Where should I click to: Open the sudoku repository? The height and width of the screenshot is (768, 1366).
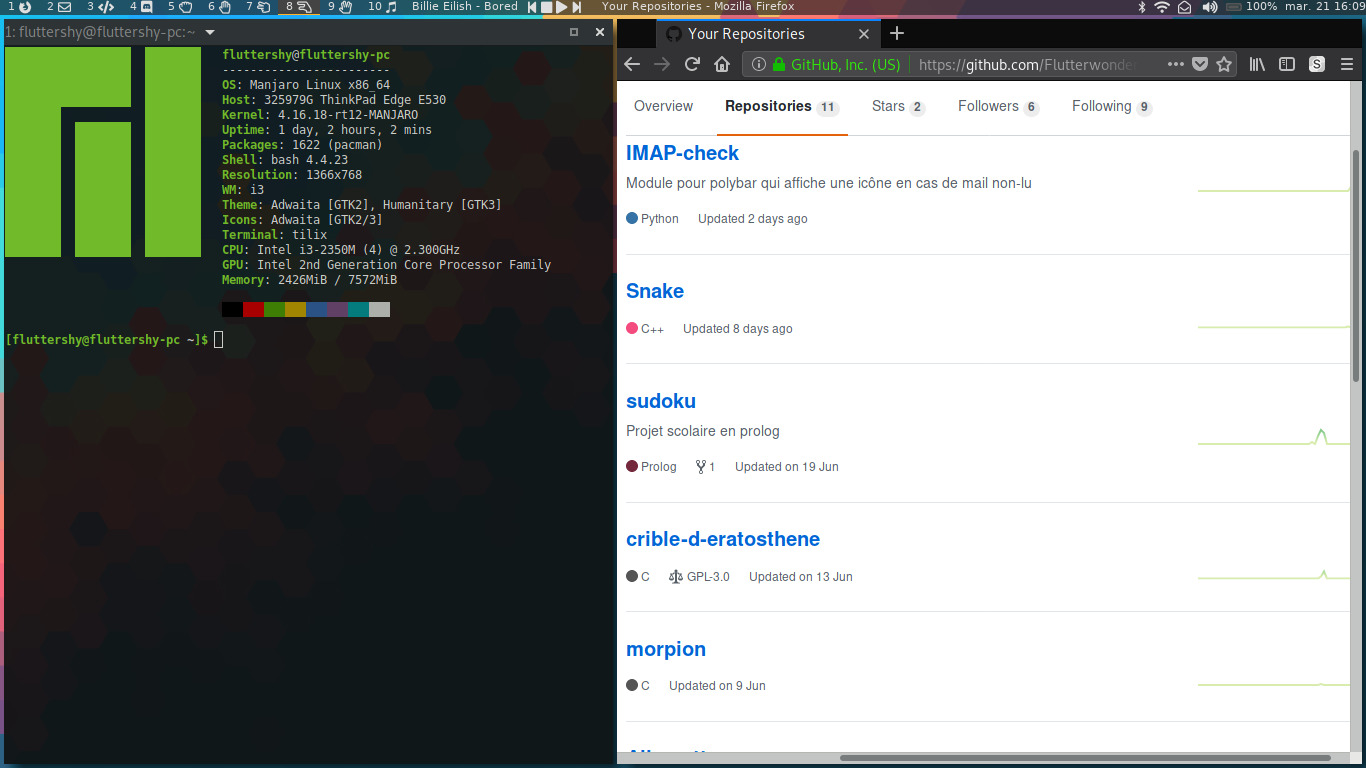tap(661, 401)
